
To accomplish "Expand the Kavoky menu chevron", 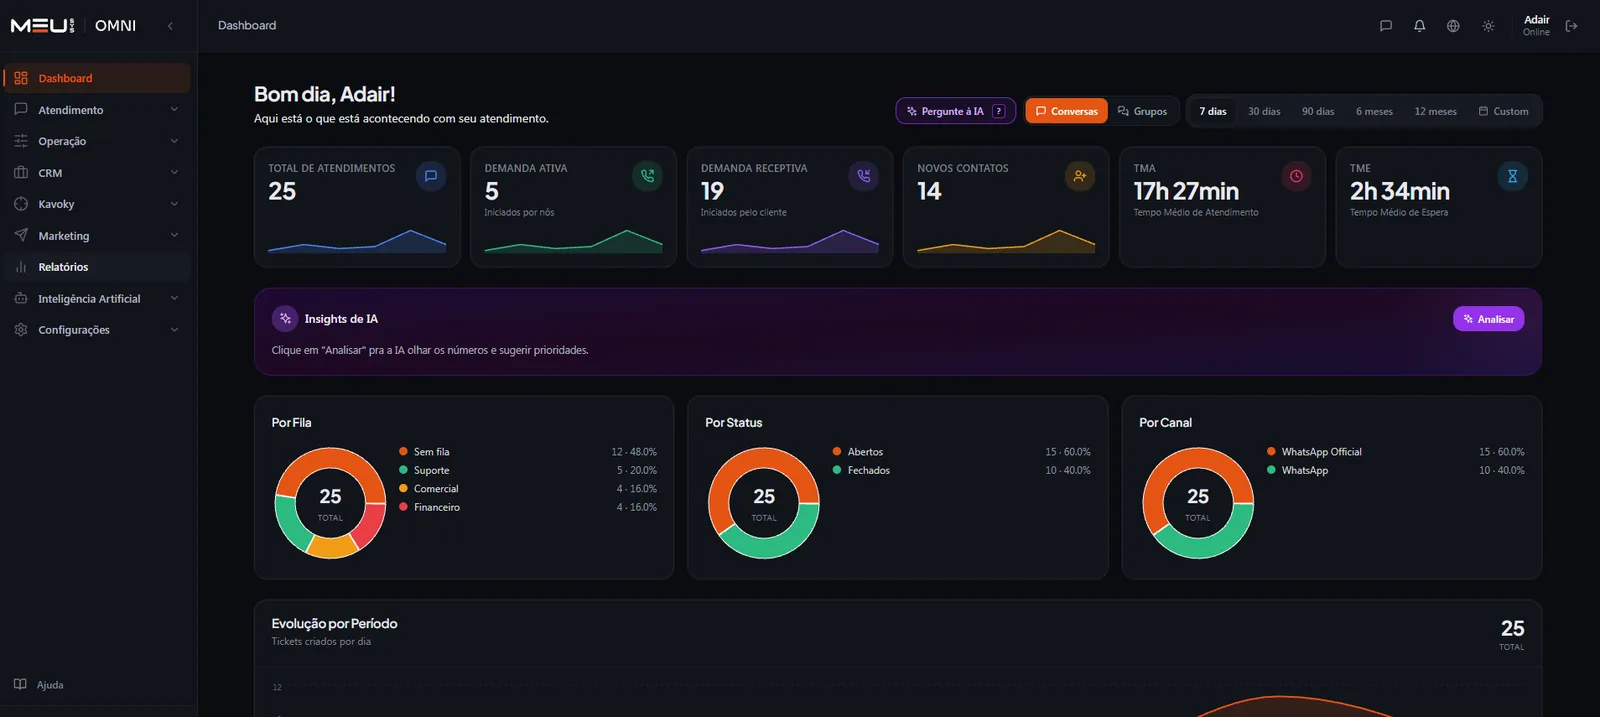I will pos(174,204).
